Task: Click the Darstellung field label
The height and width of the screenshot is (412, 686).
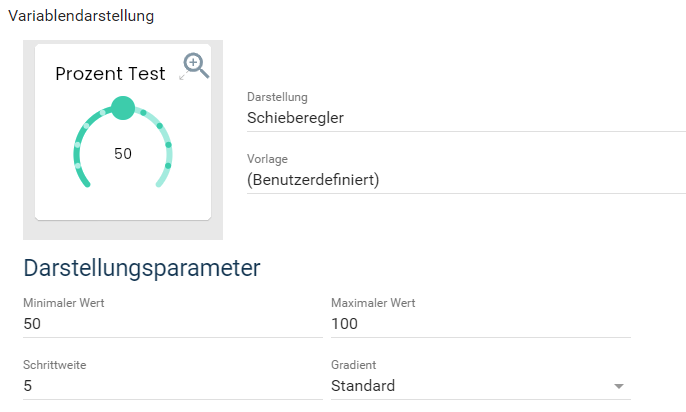Action: [277, 97]
